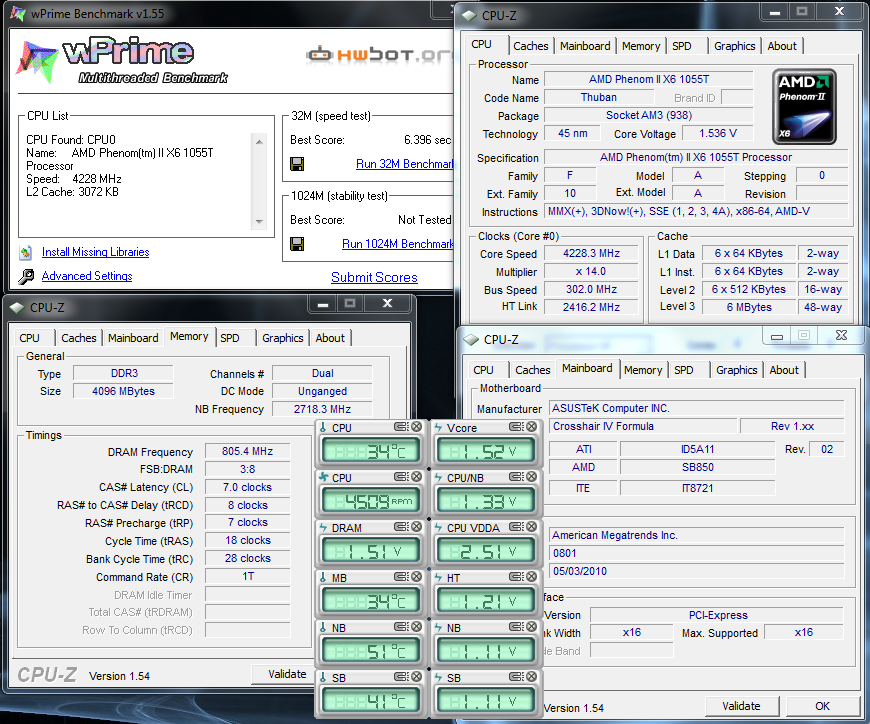Close the CPU fan RPM sensor widget
This screenshot has height=724, width=870.
[x=417, y=477]
